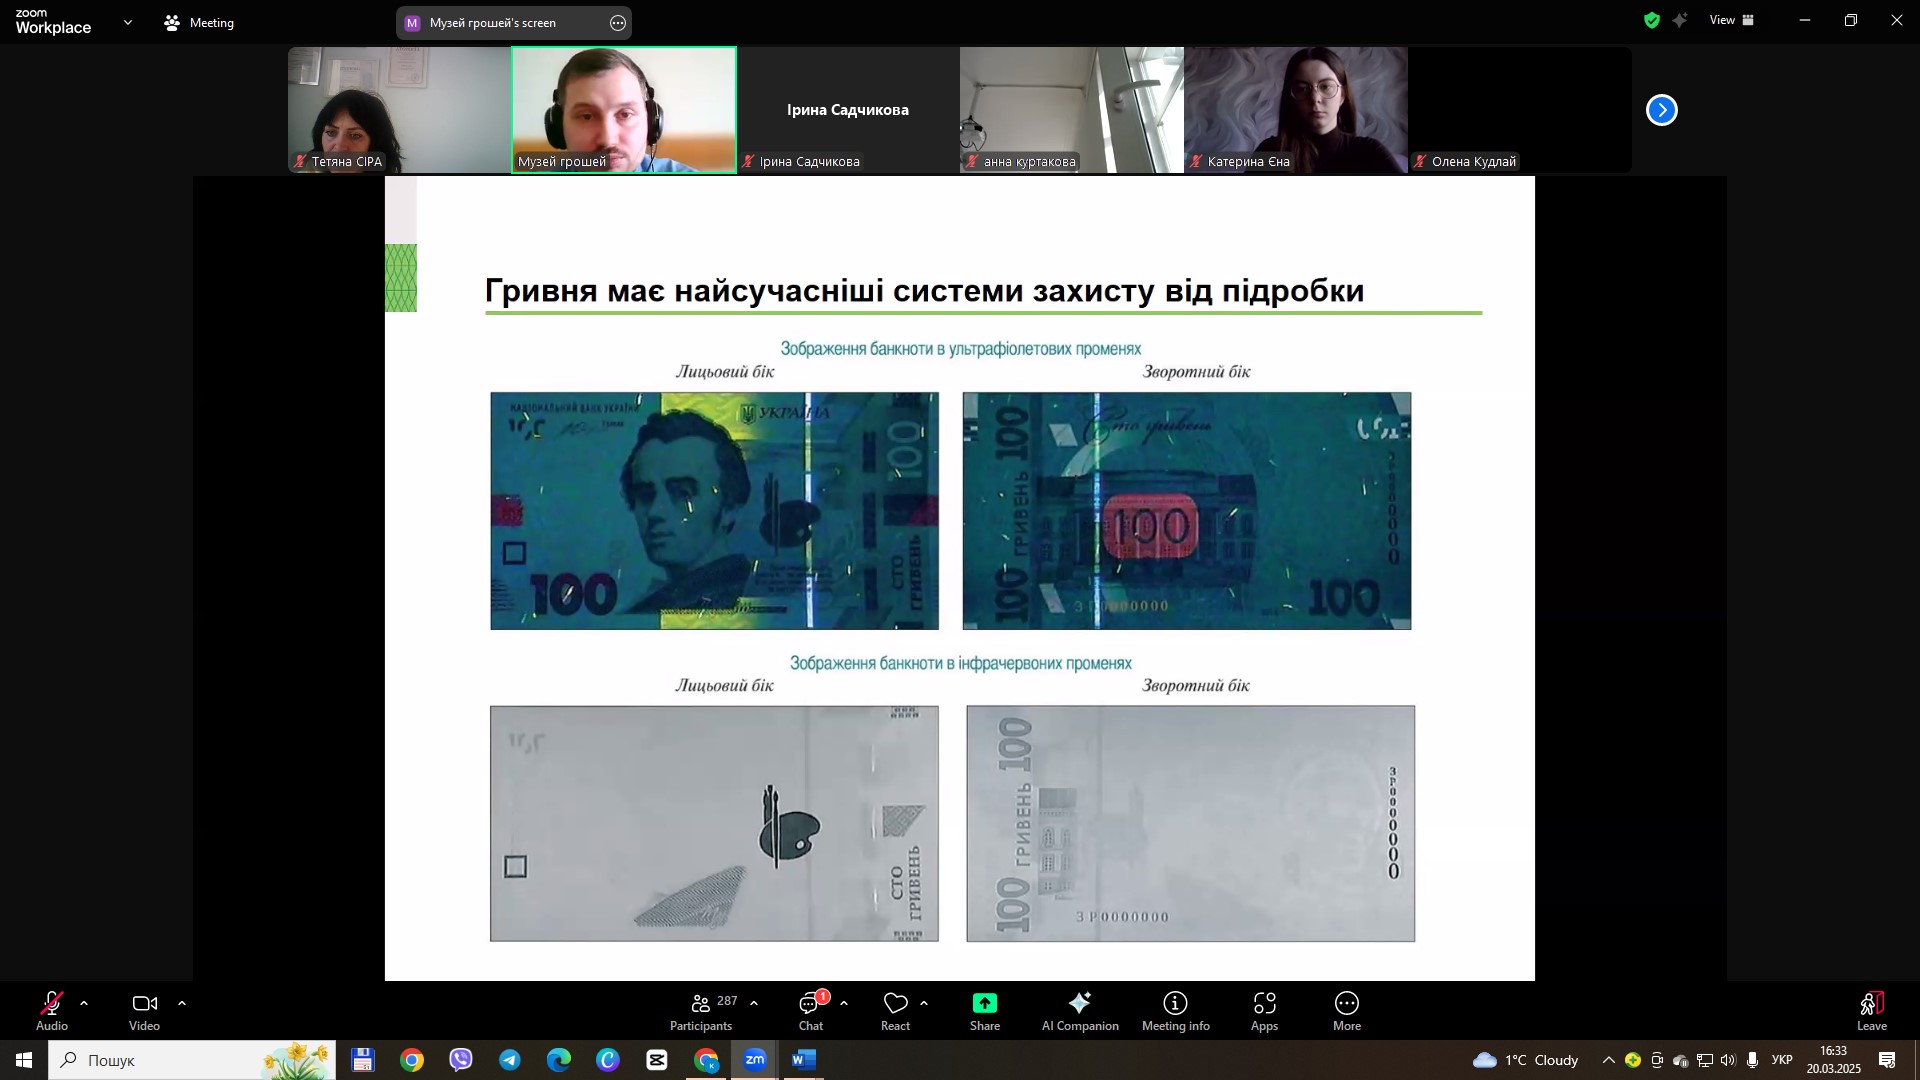Show next page of participant videos
Screen dimensions: 1920x1080
point(1662,110)
